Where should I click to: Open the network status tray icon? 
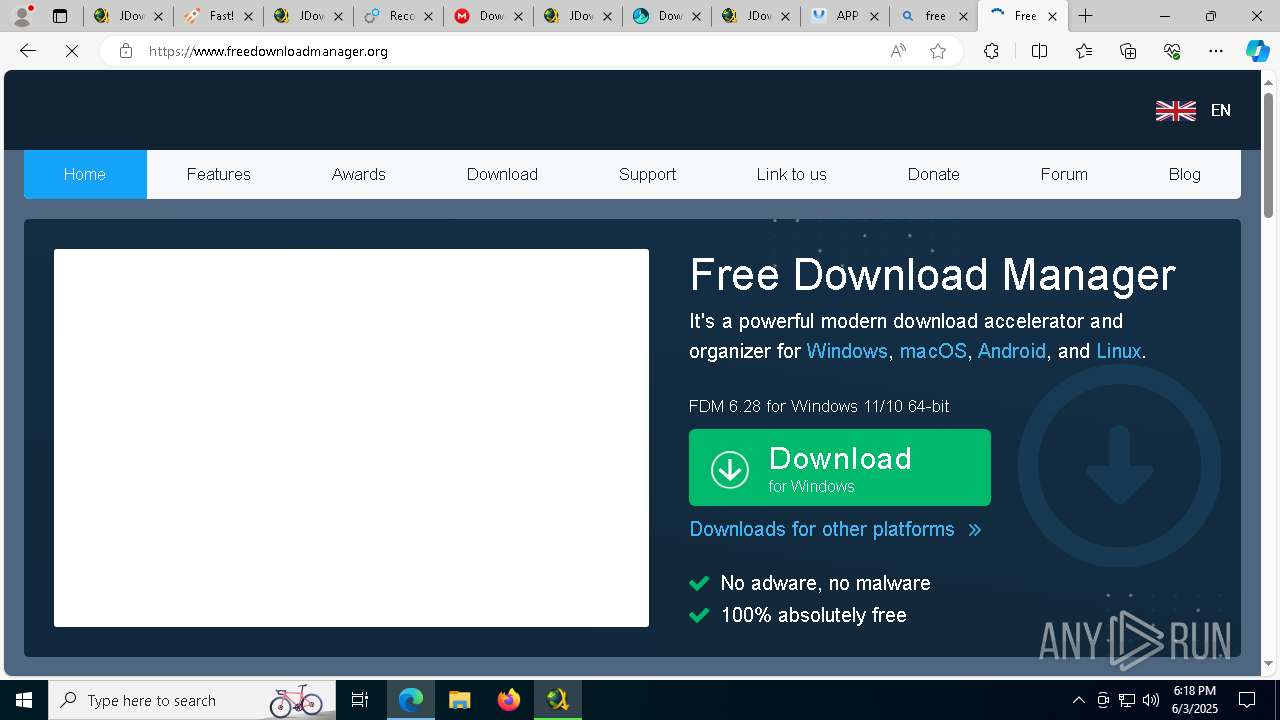click(1127, 700)
